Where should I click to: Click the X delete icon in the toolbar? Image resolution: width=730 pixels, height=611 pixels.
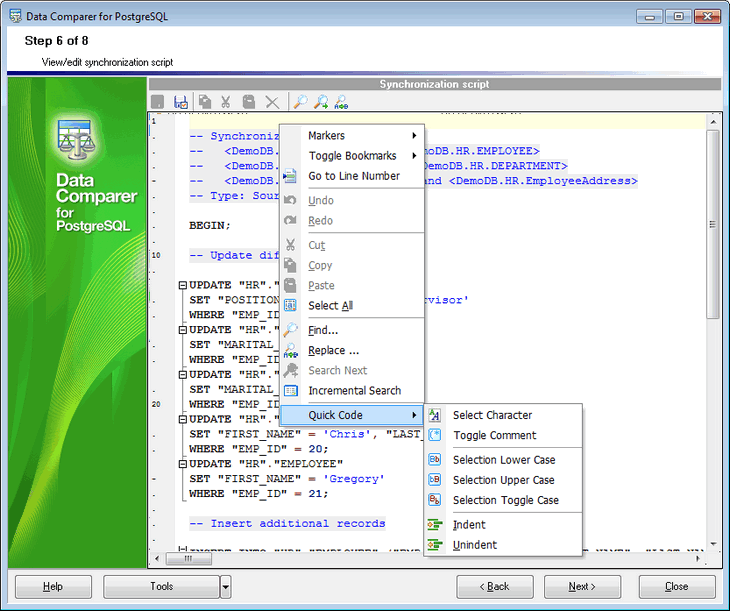272,102
